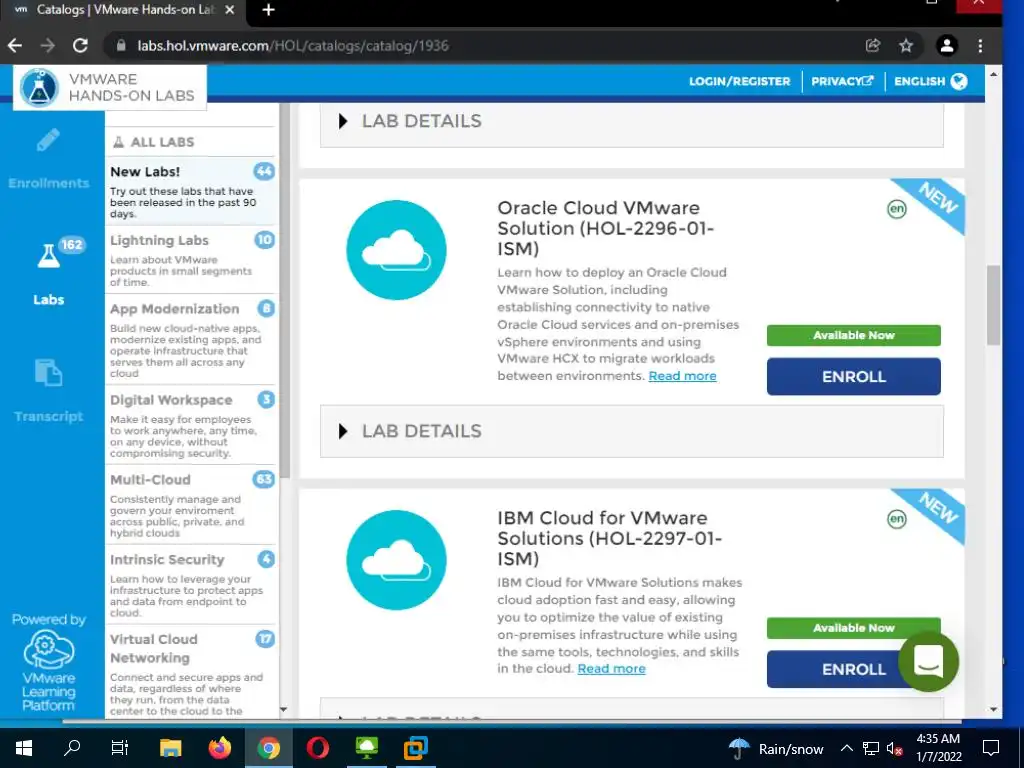Click the muted volume tray icon
Image resolution: width=1024 pixels, height=768 pixels.
pyautogui.click(x=894, y=748)
